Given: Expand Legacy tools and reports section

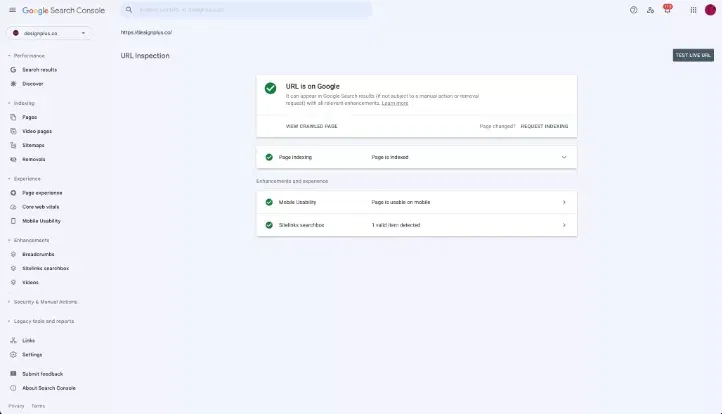Looking at the screenshot, I should 41,321.
